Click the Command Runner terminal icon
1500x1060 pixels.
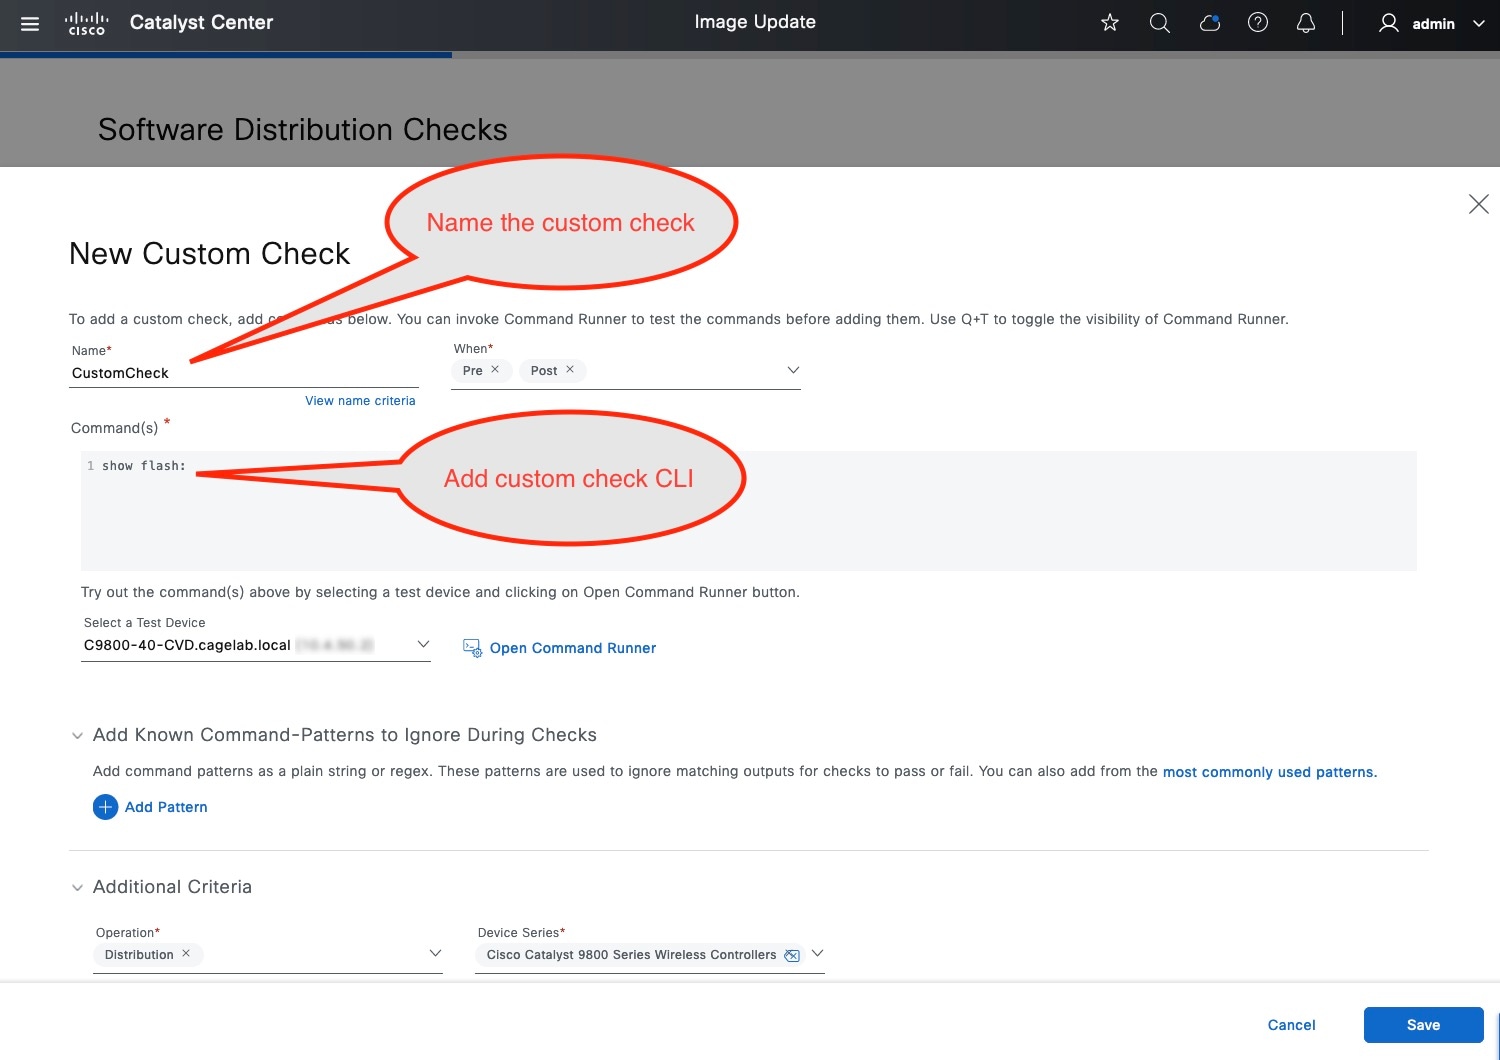[x=472, y=648]
